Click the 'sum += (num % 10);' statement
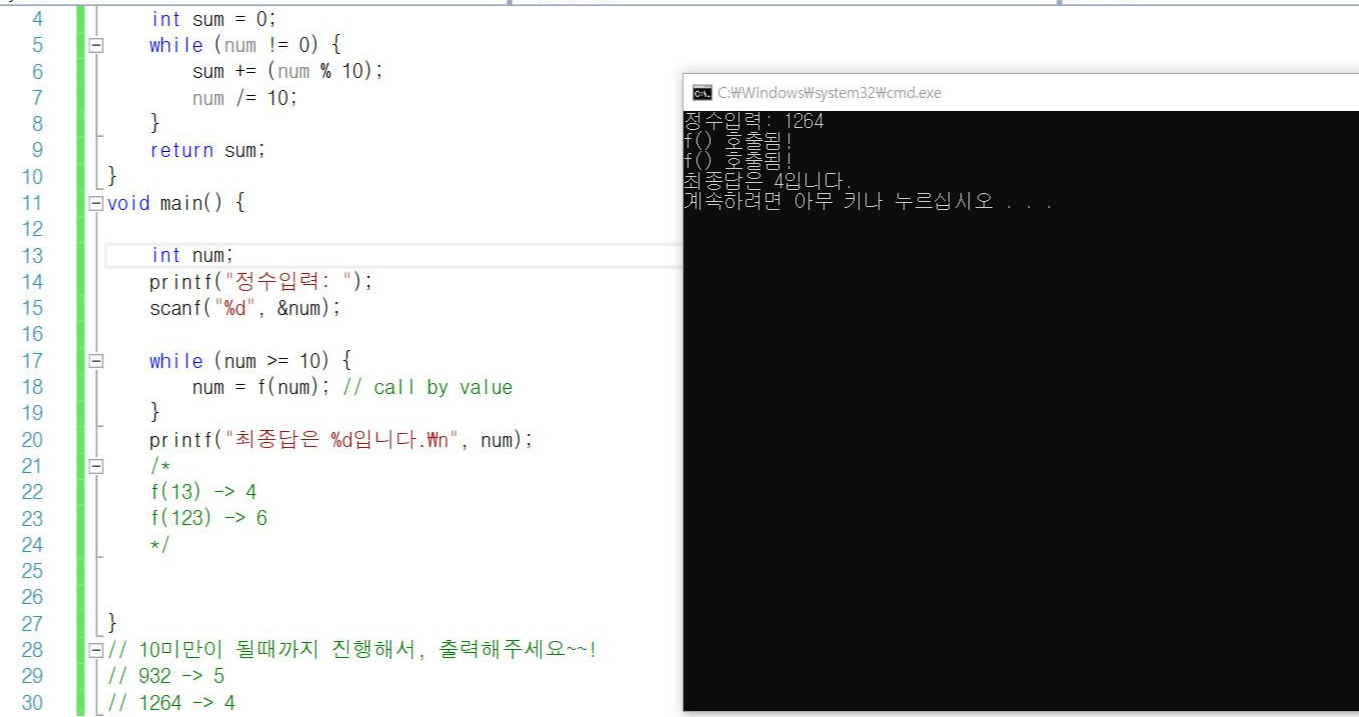The height and width of the screenshot is (717, 1359). (288, 71)
